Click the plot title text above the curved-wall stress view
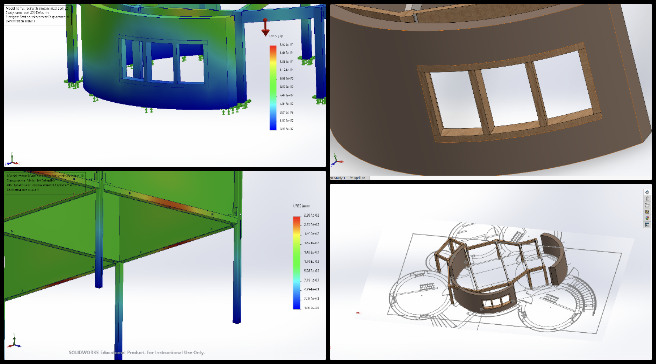The image size is (656, 364). 36,14
